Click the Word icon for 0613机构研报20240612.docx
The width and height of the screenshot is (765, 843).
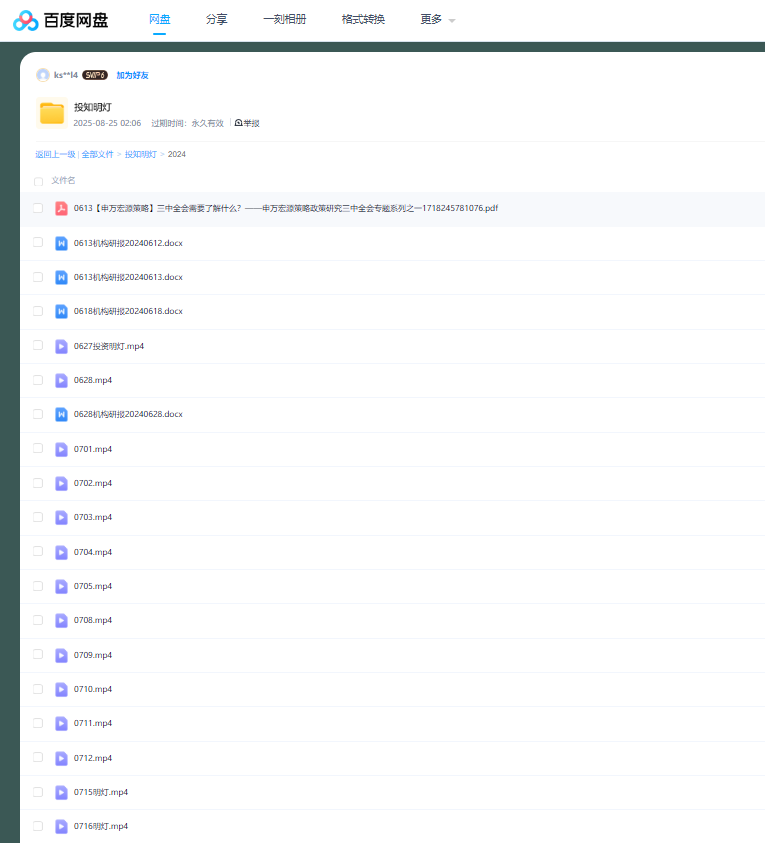tap(61, 243)
